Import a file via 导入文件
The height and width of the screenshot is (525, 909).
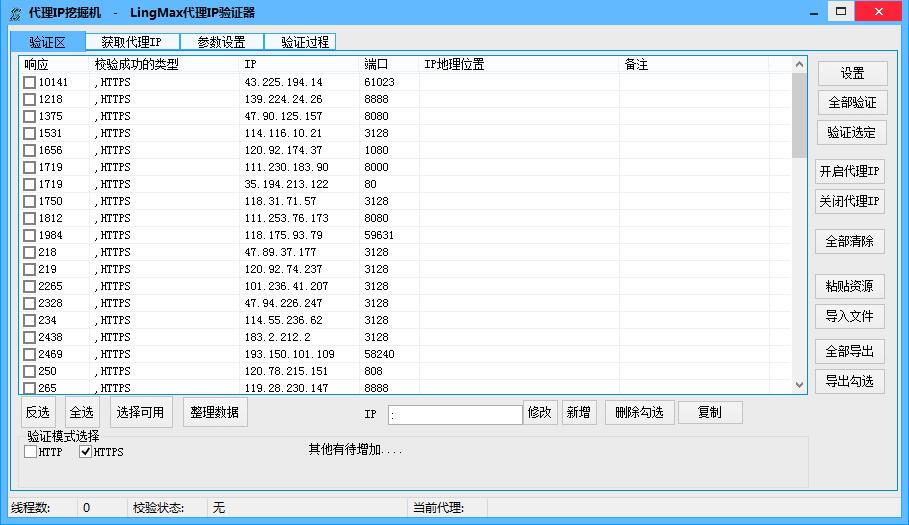point(850,316)
